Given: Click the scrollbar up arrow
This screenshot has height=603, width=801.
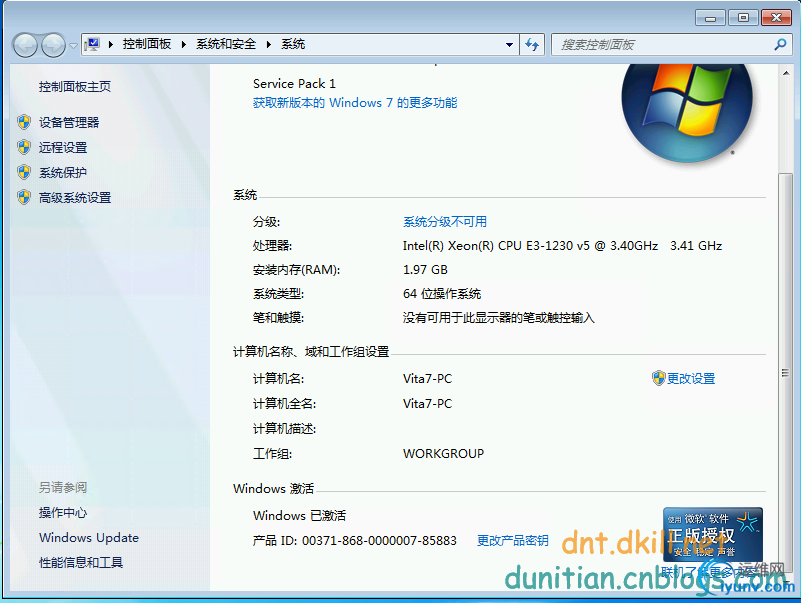Looking at the screenshot, I should click(786, 73).
